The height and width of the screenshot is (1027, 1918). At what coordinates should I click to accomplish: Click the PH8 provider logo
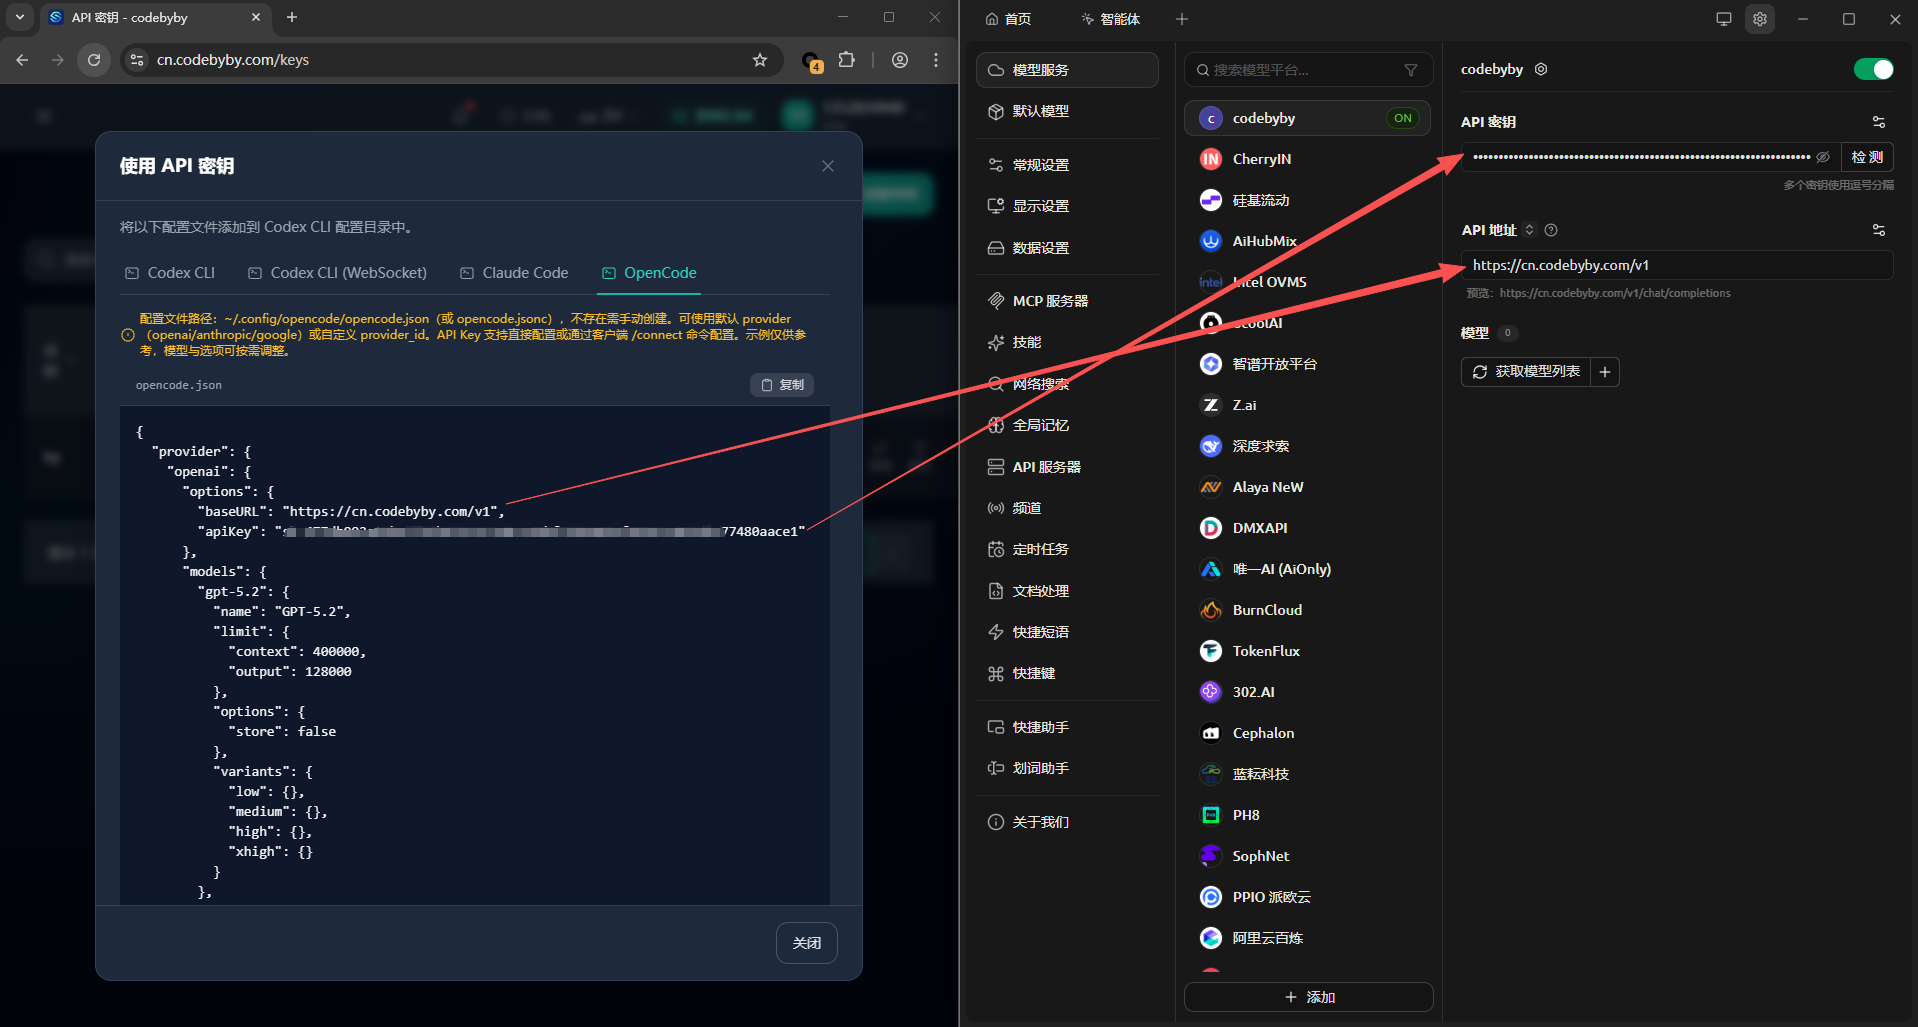tap(1211, 815)
